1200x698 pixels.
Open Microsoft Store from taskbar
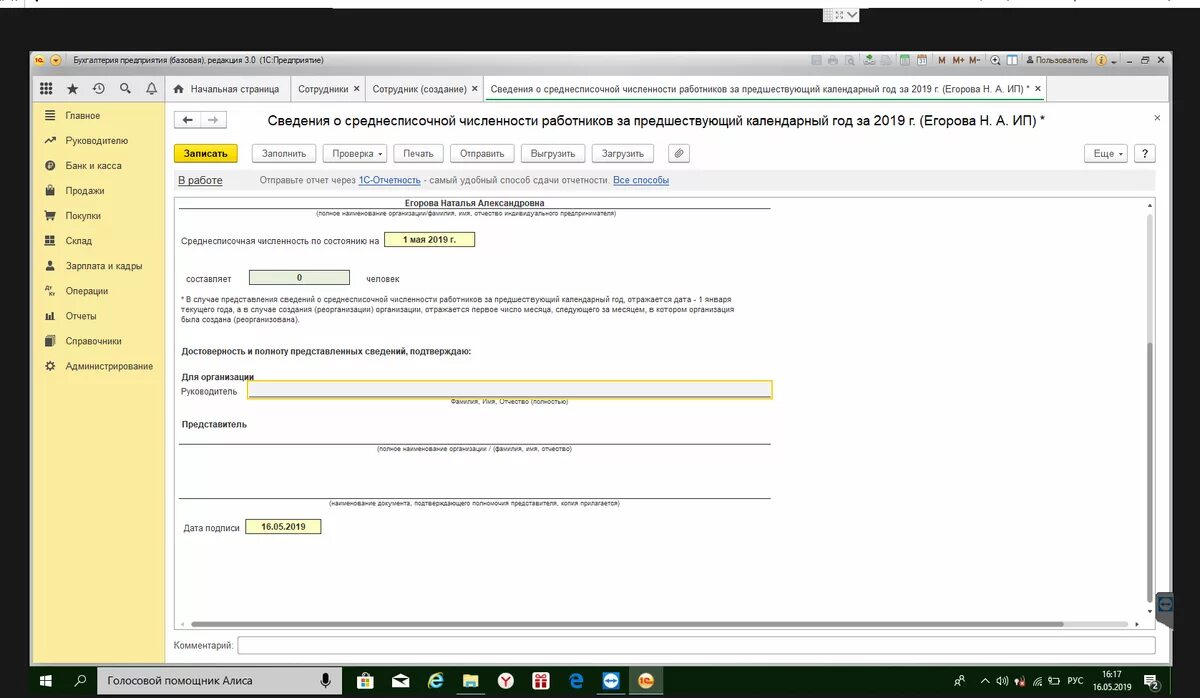point(365,681)
